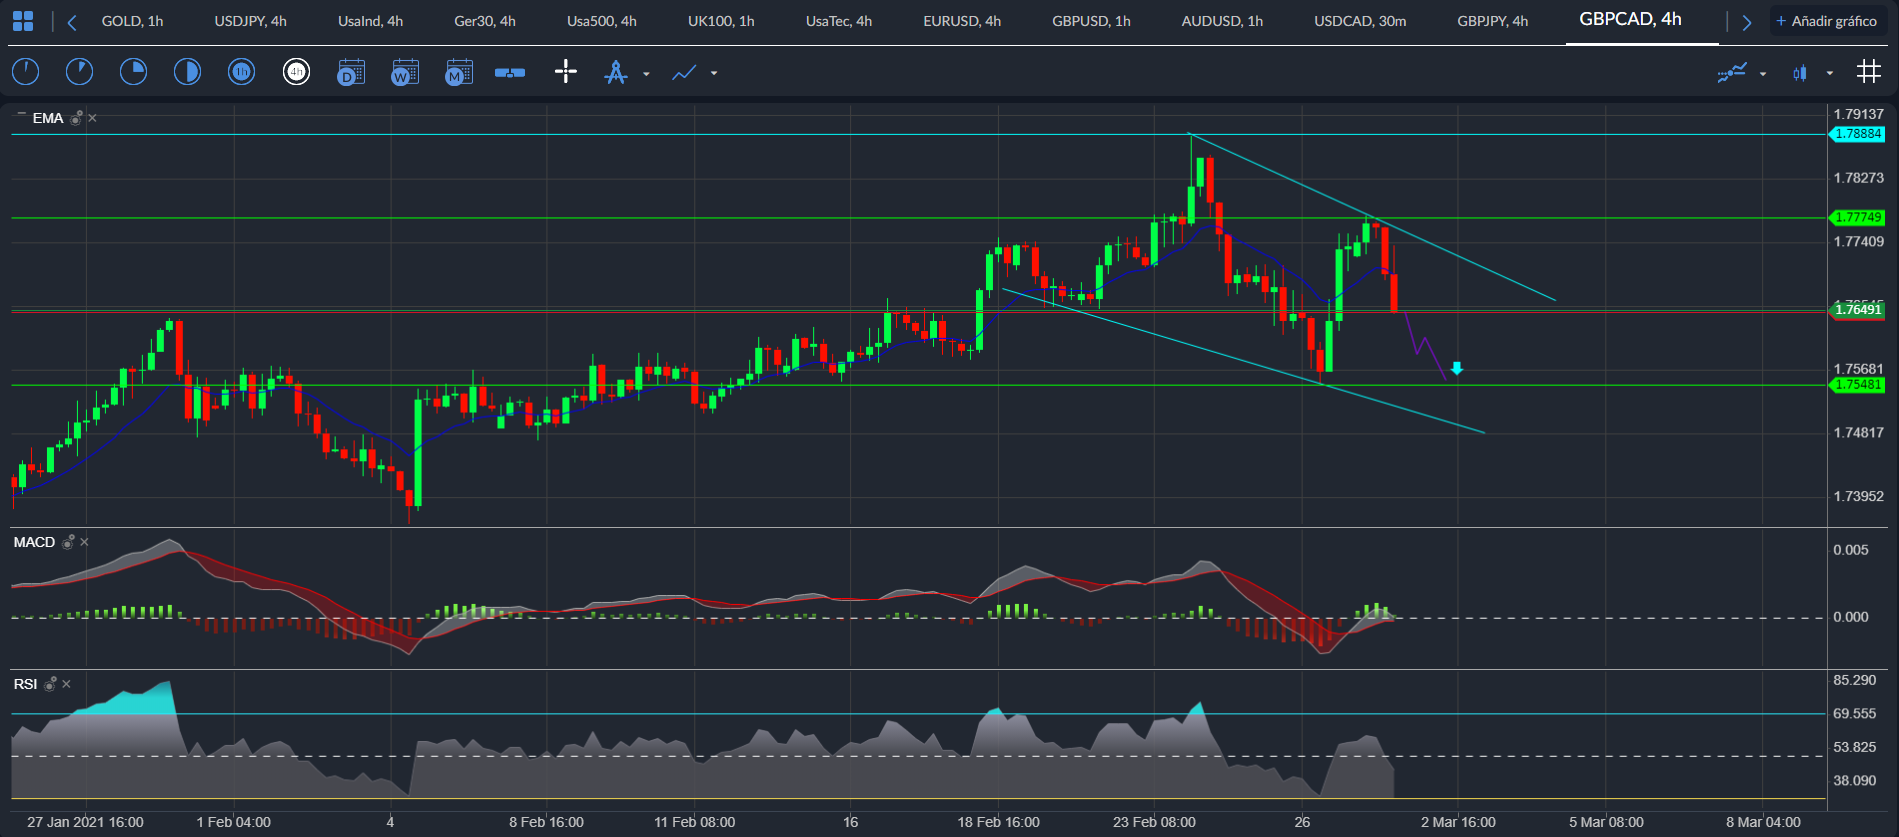
Task: Expand the drawing tools dropdown arrow
Action: [x=646, y=73]
